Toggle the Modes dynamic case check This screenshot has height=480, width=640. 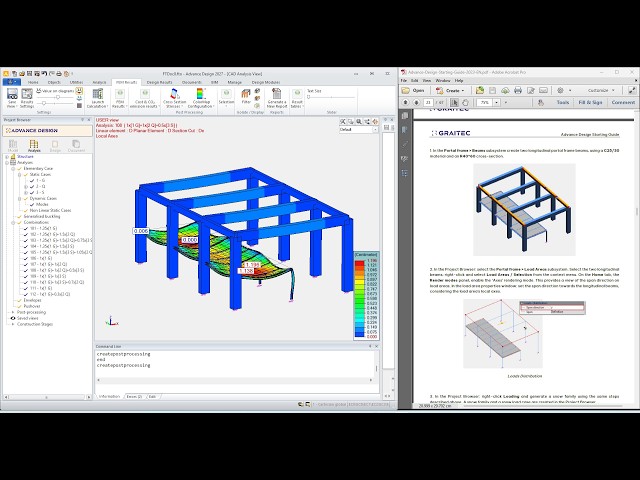(x=32, y=204)
